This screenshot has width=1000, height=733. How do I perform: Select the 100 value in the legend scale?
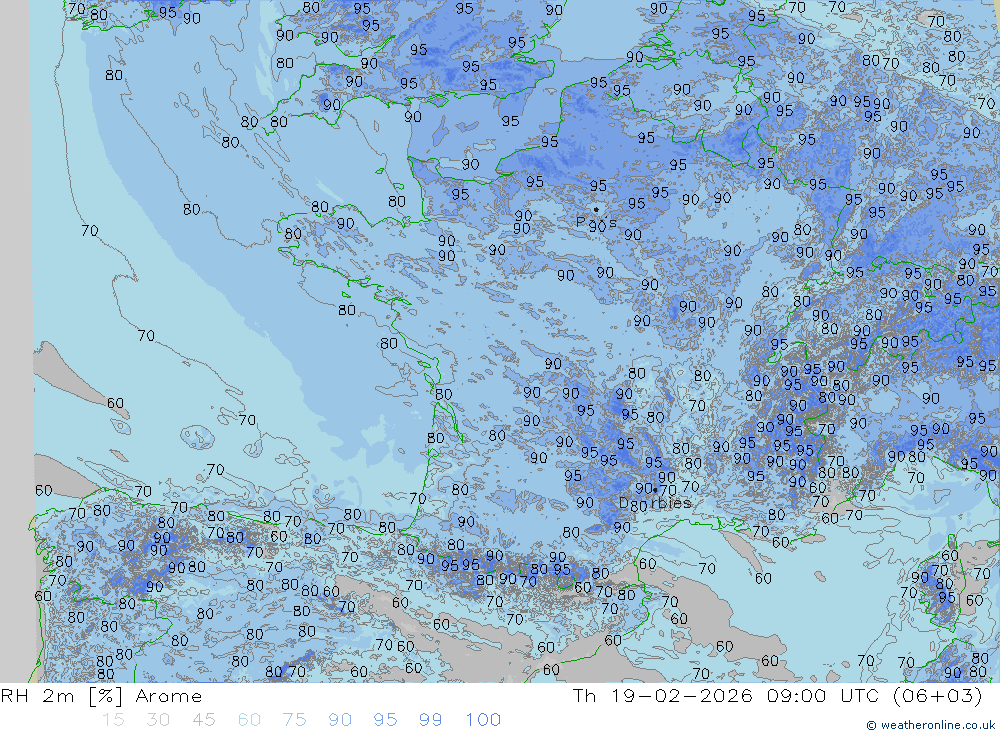(x=483, y=720)
